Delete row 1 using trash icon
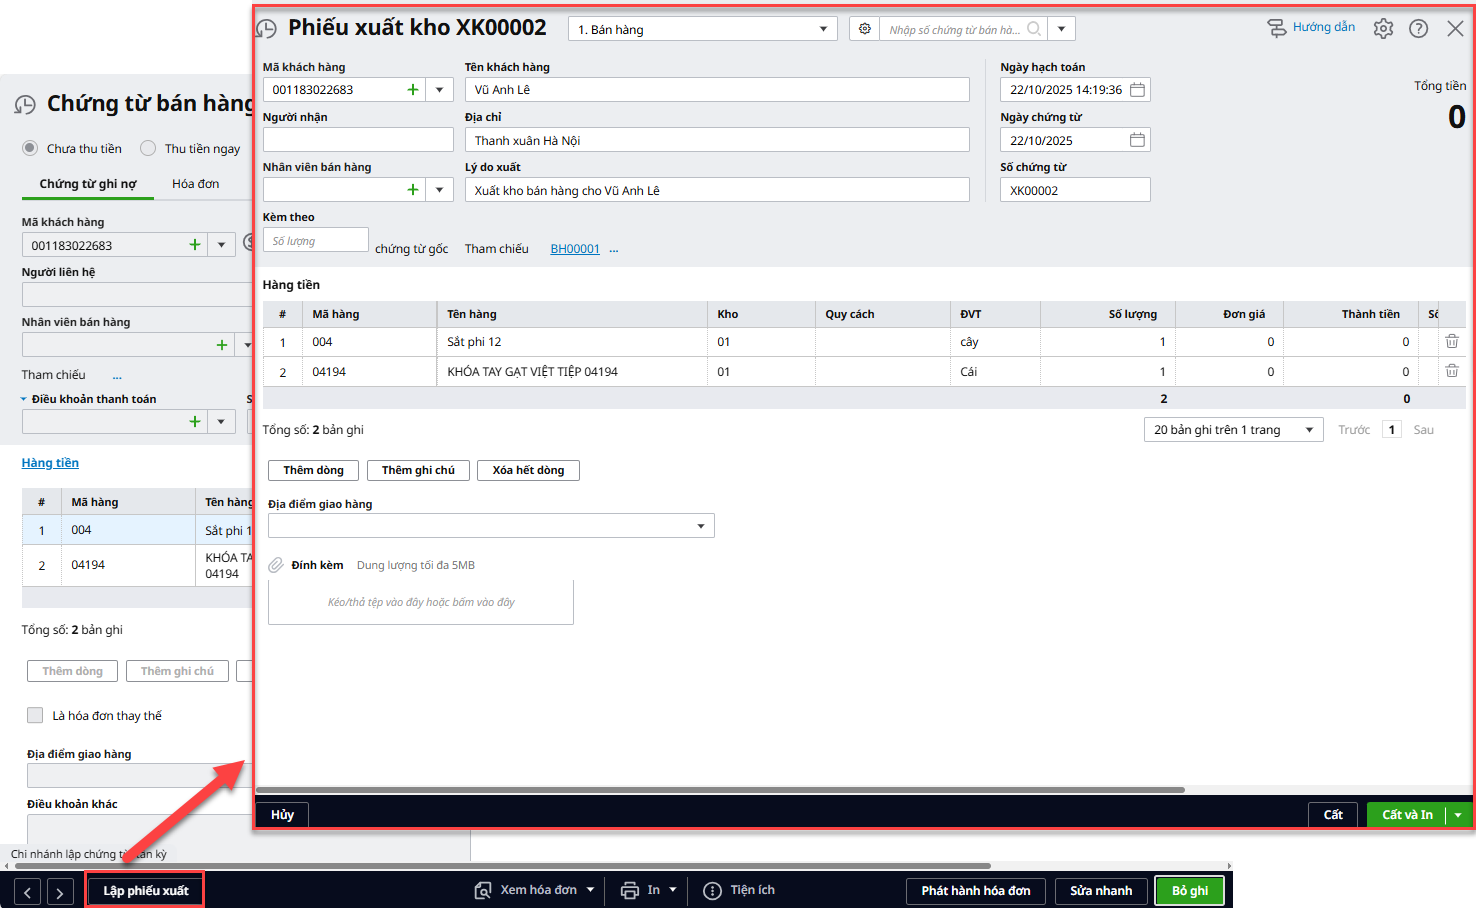Screen dimensions: 1476x908 coord(1451,342)
